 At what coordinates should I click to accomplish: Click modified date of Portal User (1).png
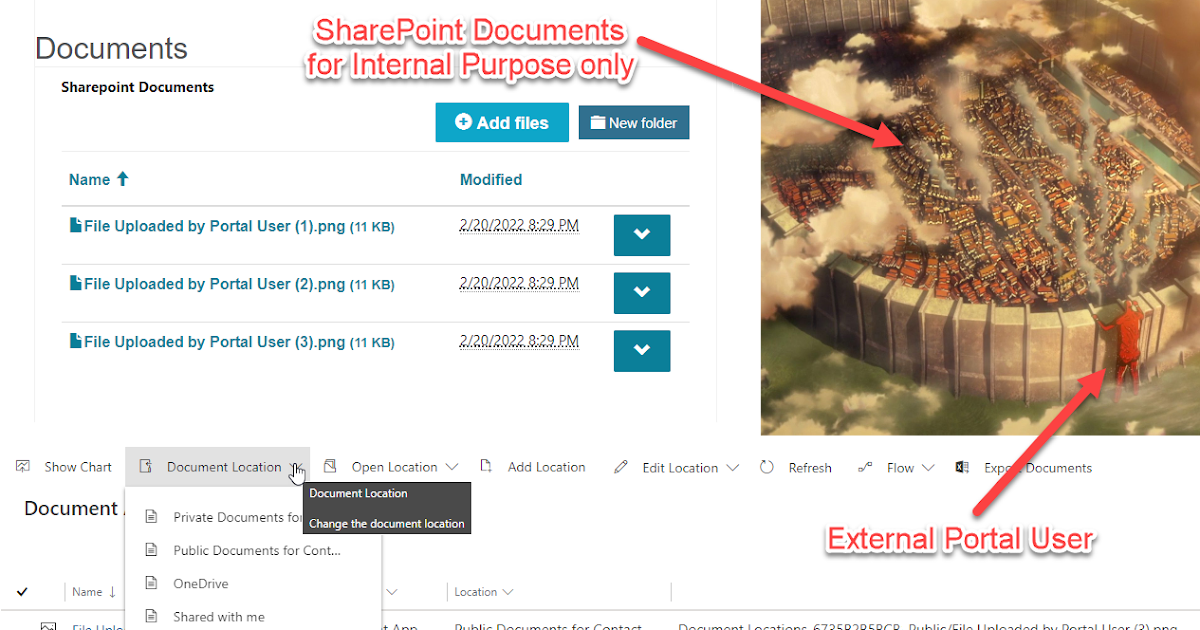519,226
